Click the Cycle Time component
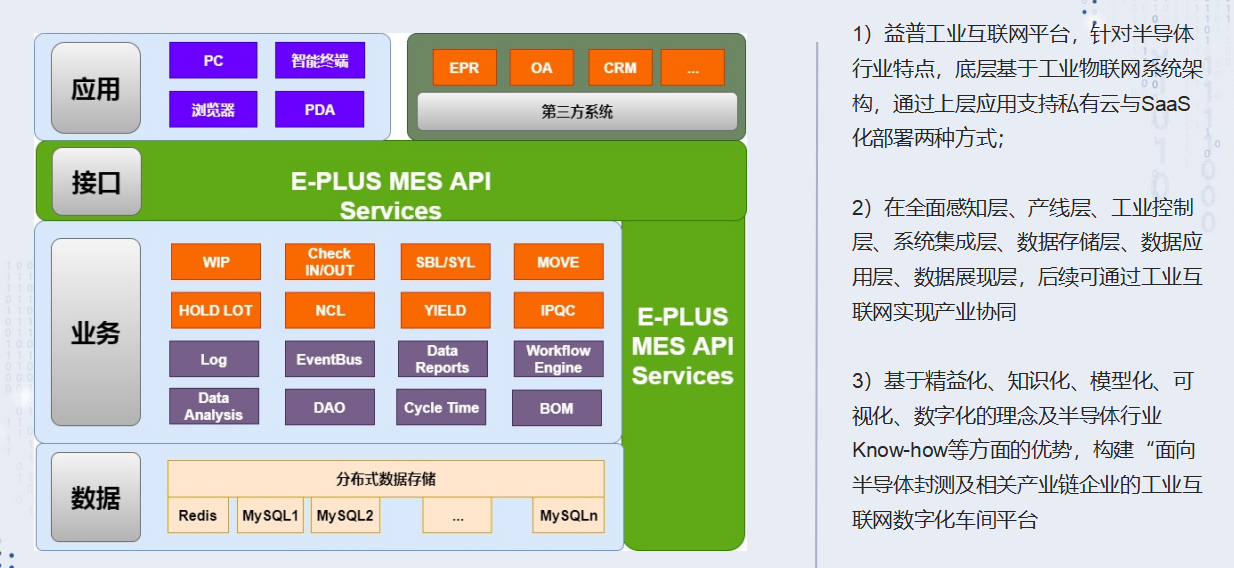Viewport: 1234px width, 568px height. 442,408
